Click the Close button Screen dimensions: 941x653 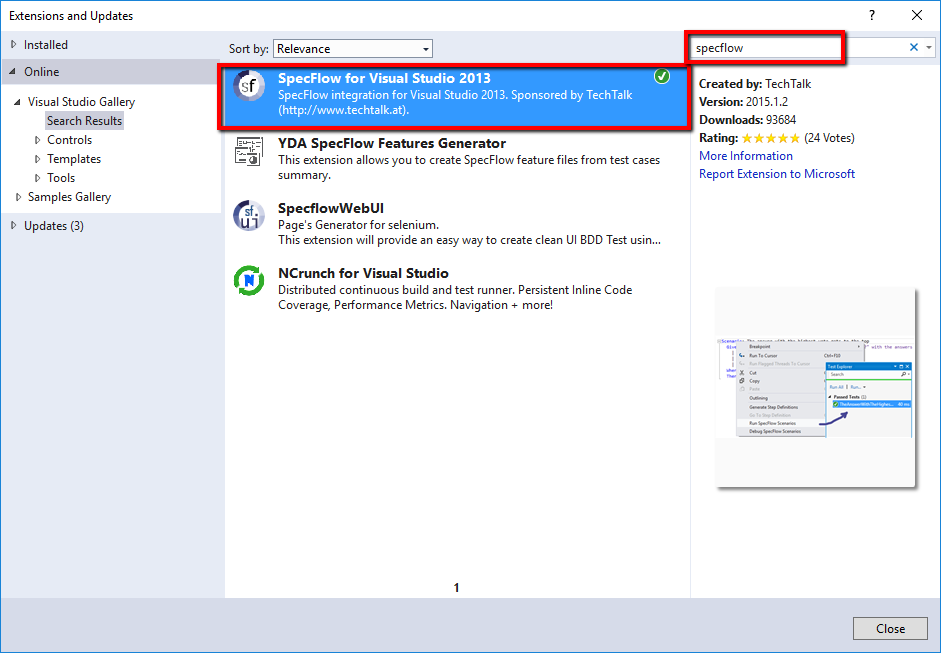click(x=889, y=628)
